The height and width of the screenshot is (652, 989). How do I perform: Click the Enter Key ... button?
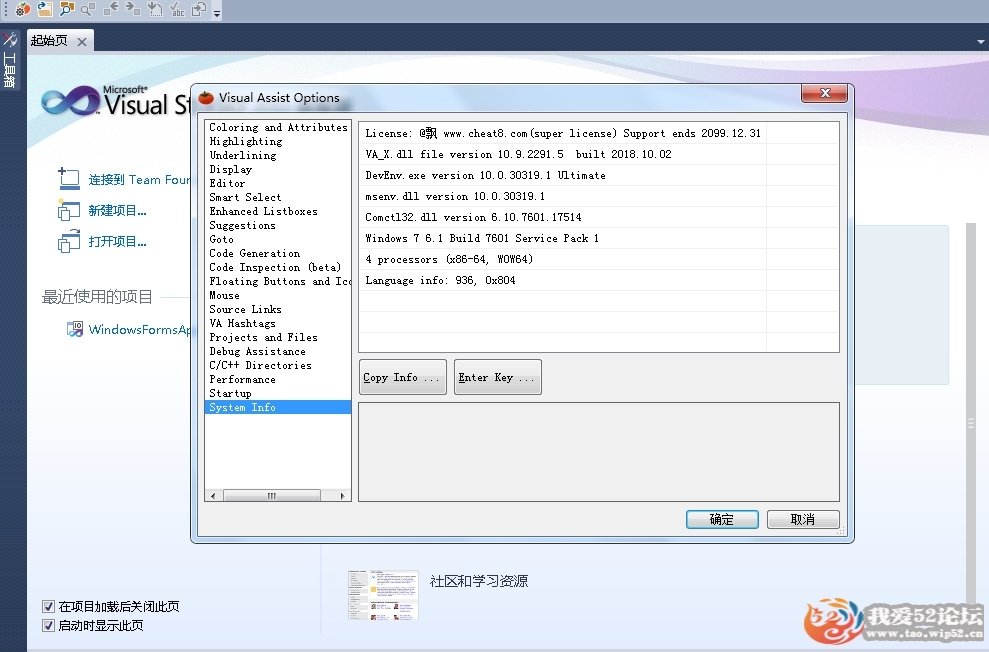click(x=498, y=377)
